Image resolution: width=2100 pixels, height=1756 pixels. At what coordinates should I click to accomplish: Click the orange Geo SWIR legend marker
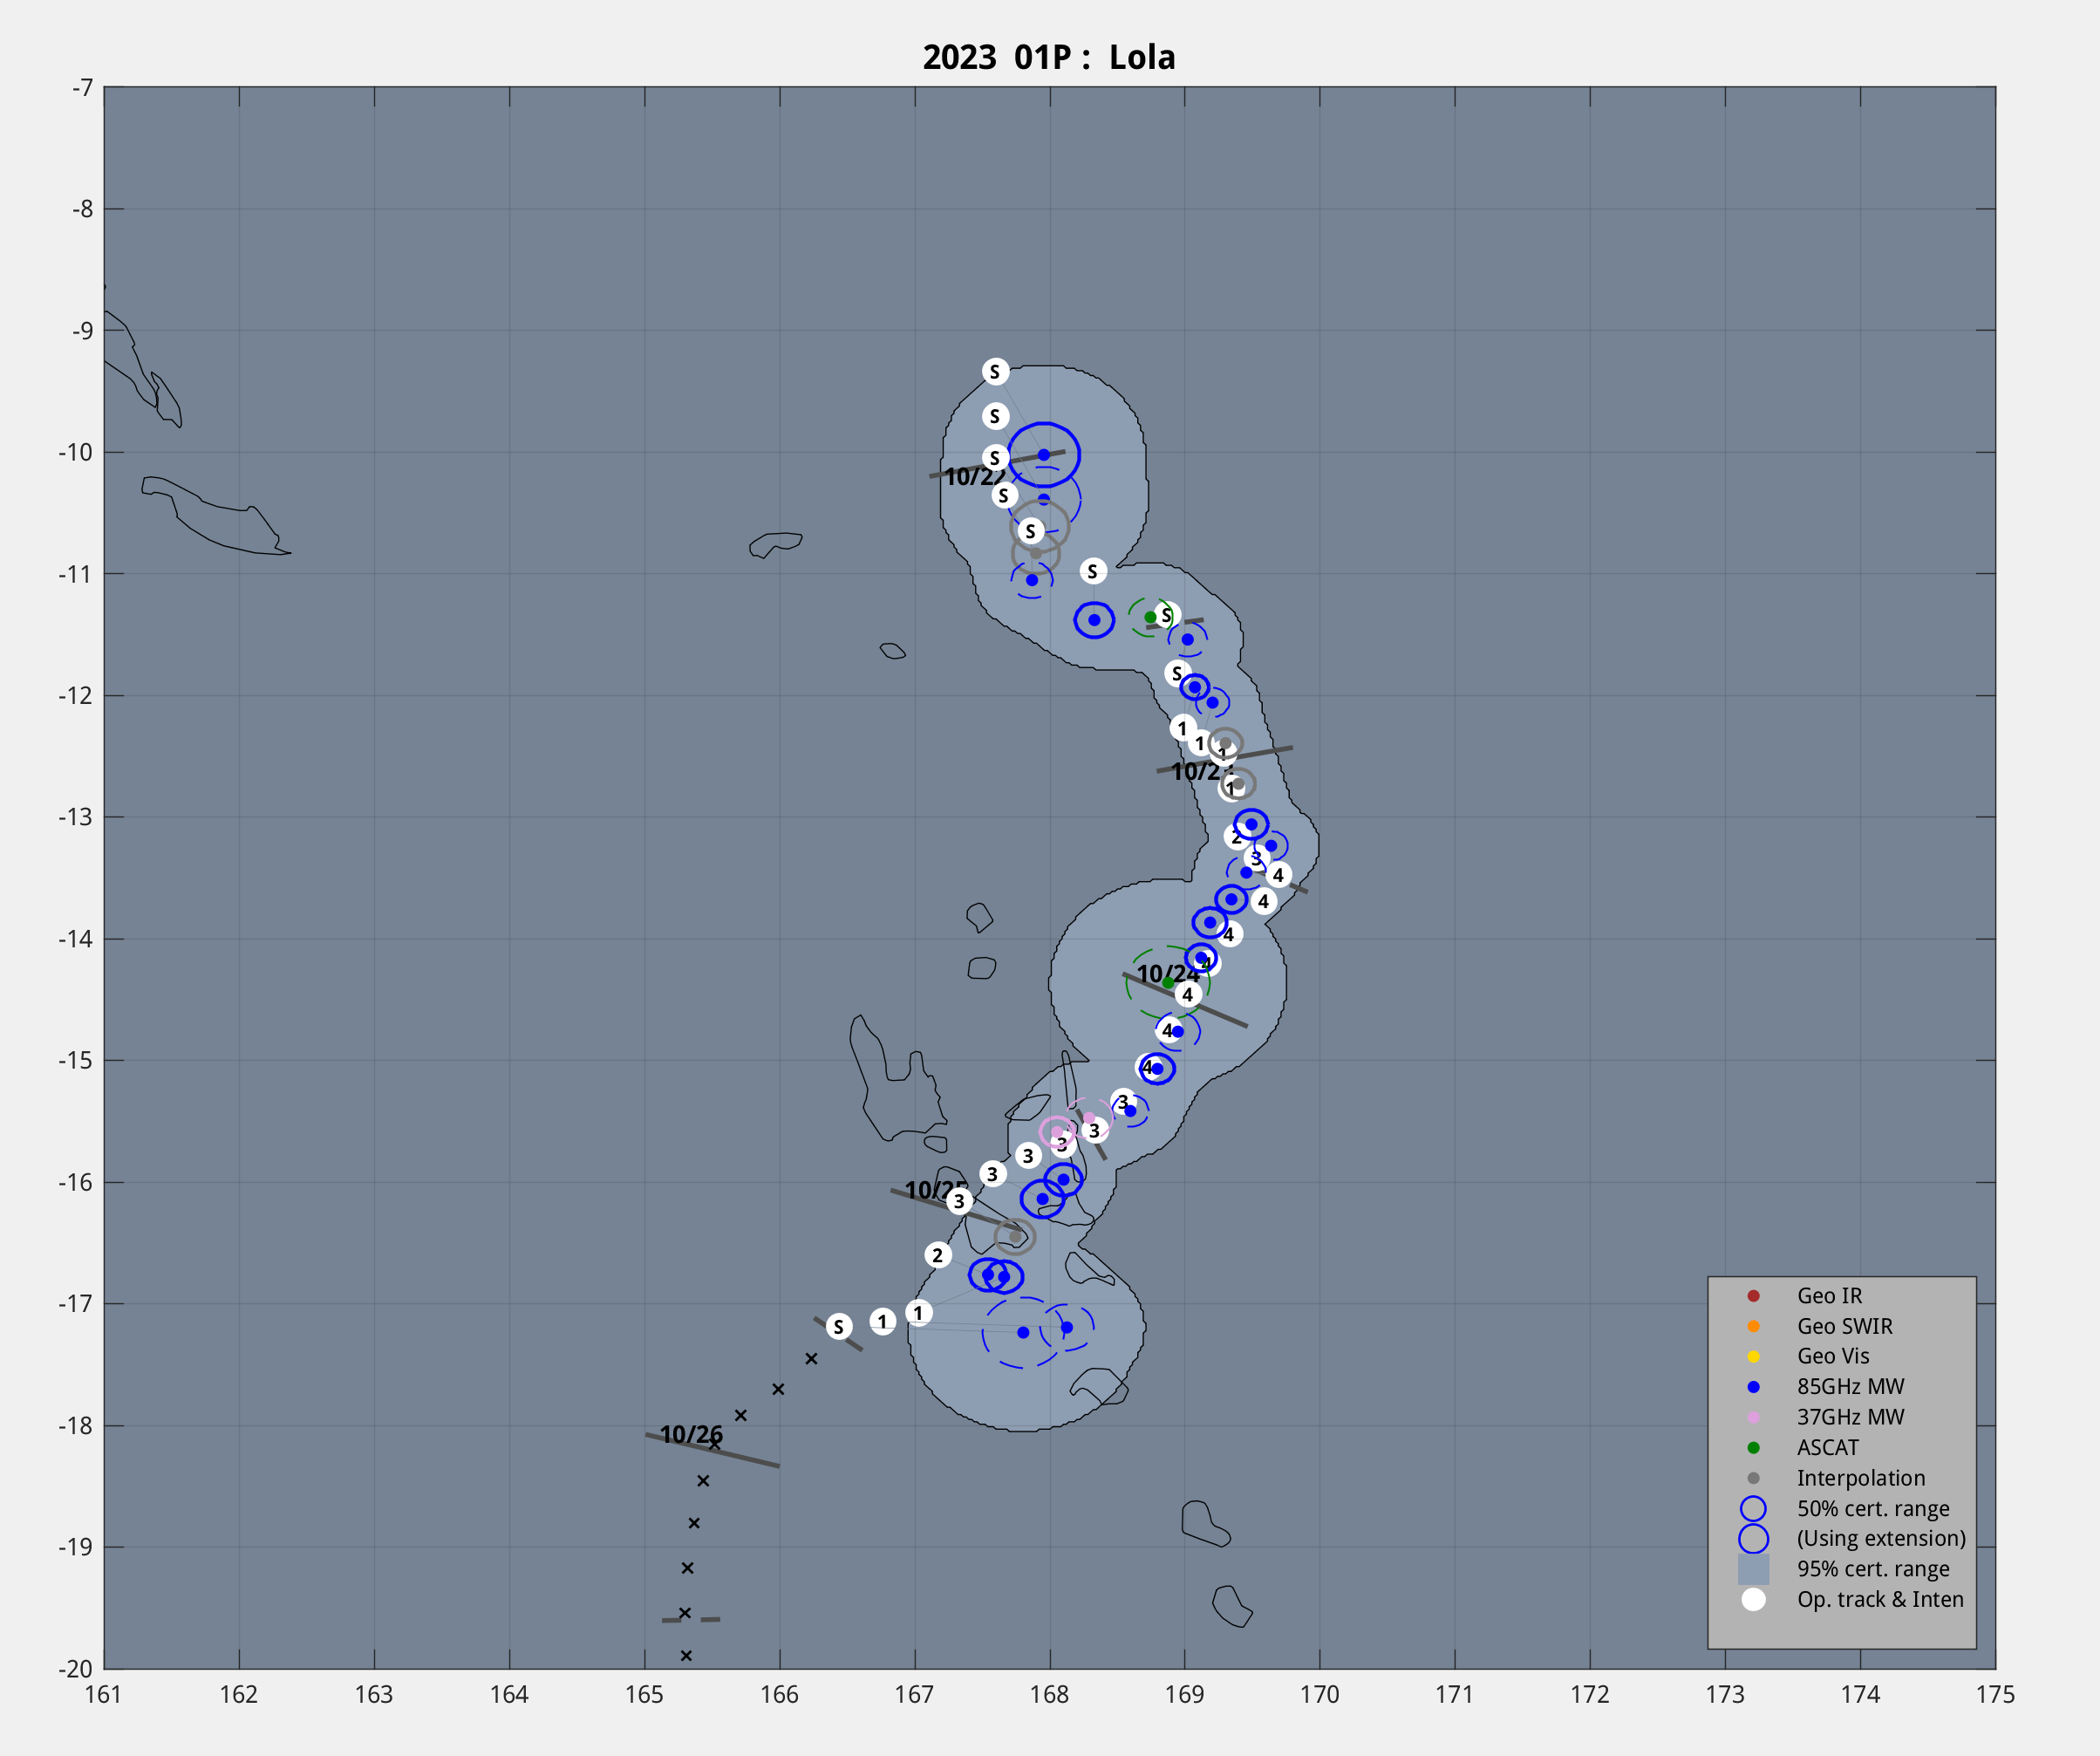click(x=1753, y=1326)
